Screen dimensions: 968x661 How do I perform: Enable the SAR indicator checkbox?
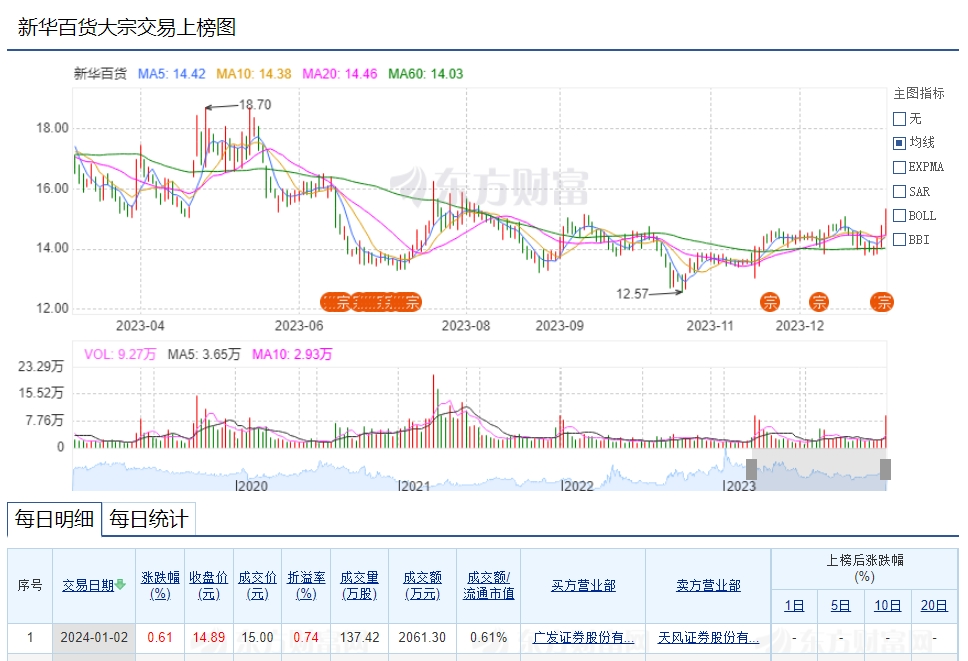pos(899,191)
